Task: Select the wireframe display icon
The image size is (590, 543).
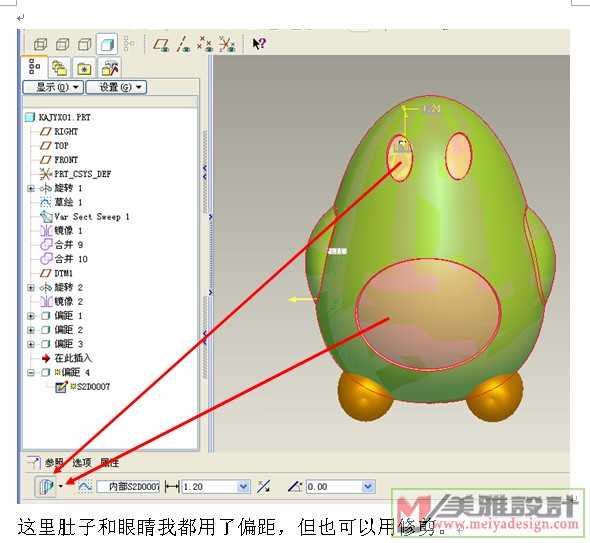Action: pyautogui.click(x=40, y=44)
